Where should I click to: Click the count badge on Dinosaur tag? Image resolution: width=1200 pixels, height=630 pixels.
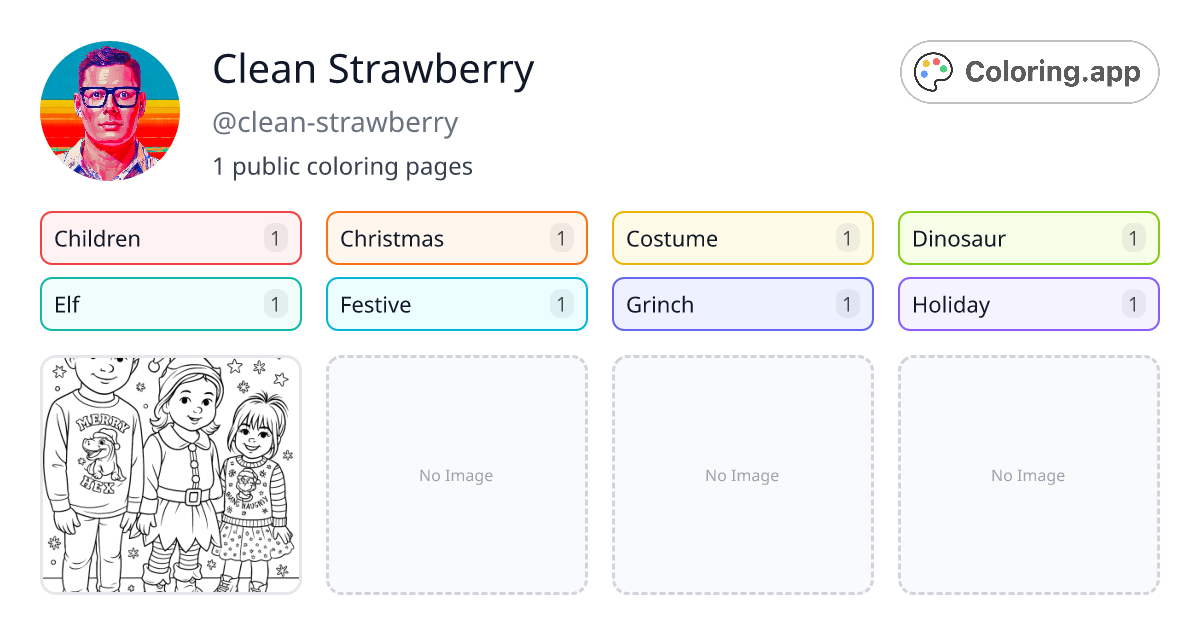1133,238
